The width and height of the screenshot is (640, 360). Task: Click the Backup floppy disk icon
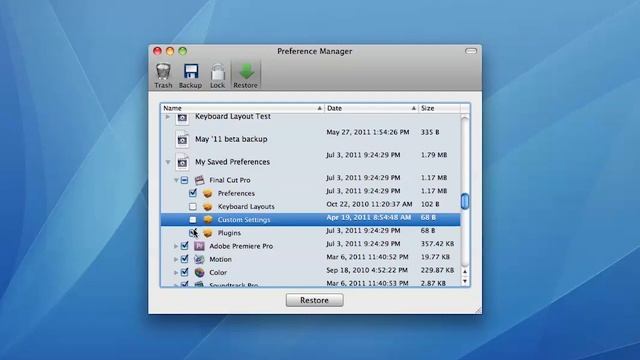191,71
